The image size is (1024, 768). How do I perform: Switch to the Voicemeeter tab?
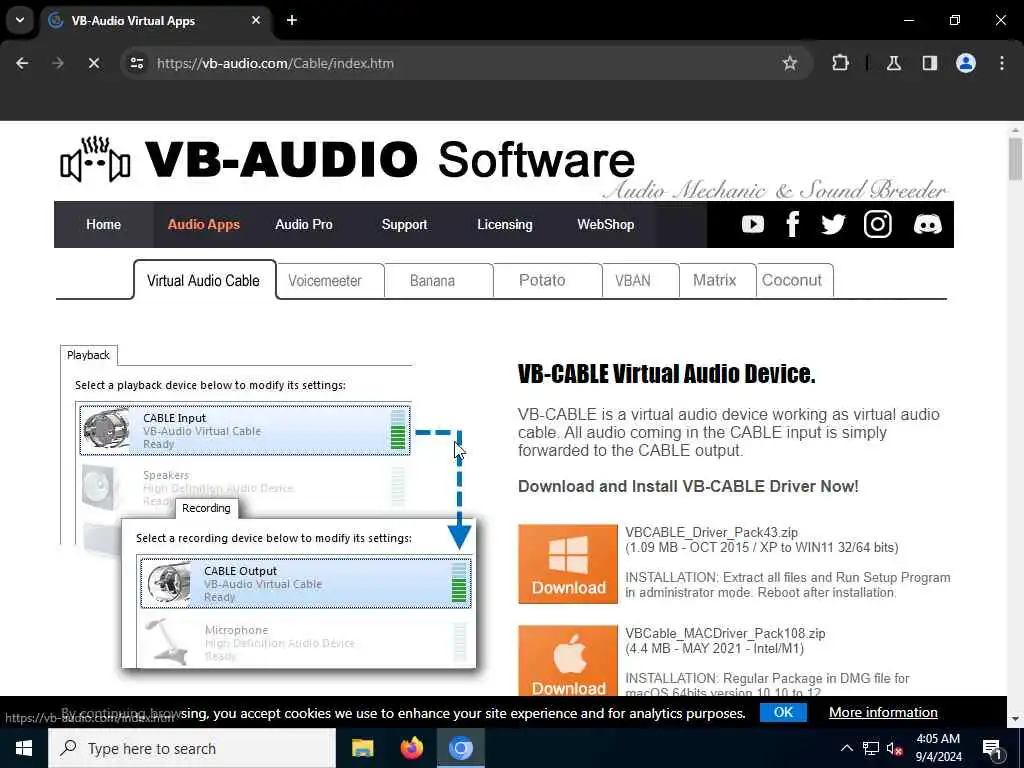pos(325,281)
